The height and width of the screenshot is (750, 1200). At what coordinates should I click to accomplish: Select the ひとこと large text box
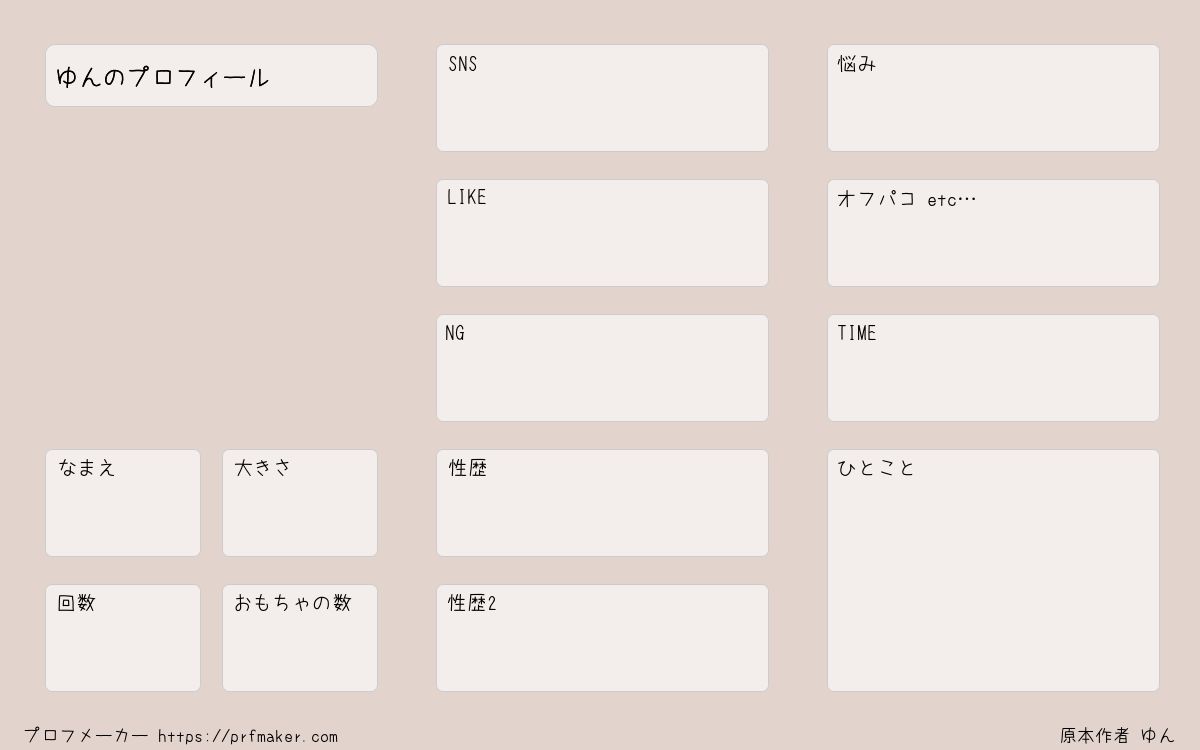point(993,570)
